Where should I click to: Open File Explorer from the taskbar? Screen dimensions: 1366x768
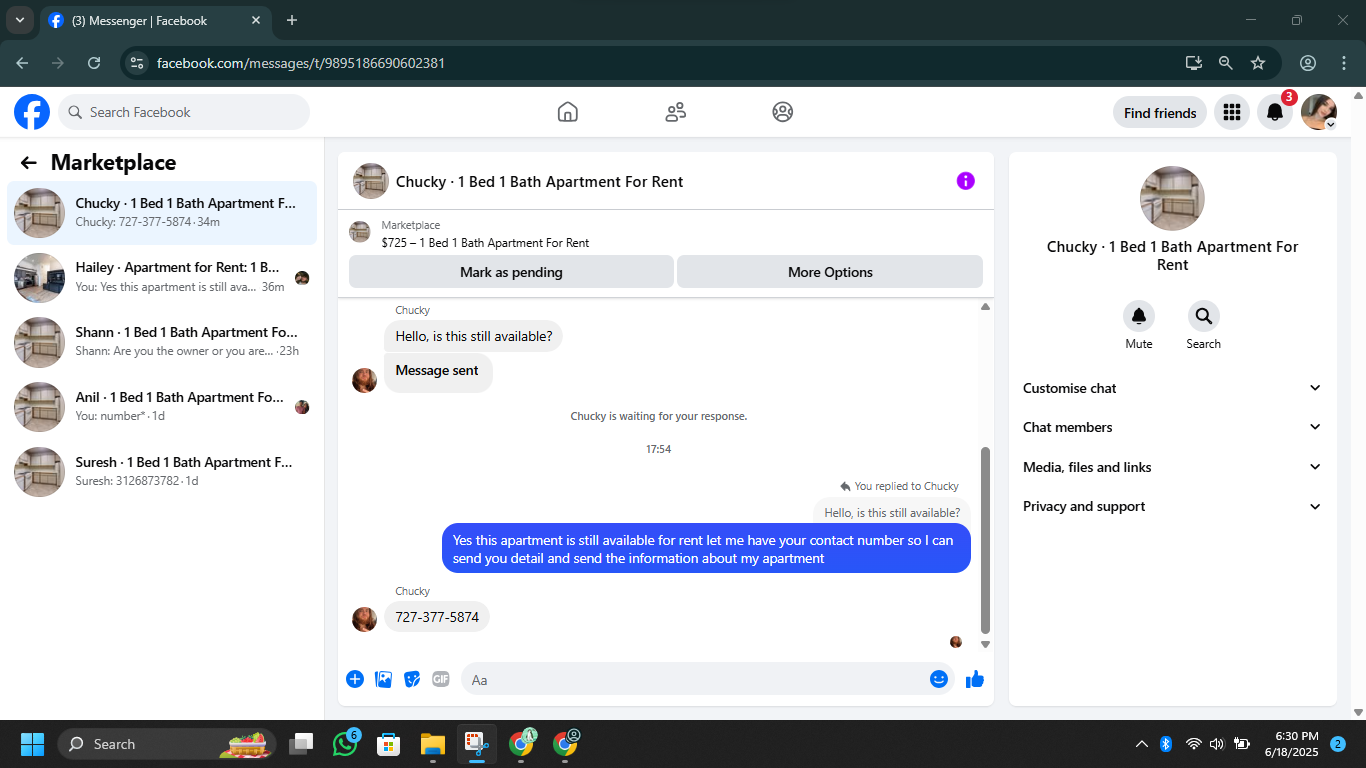pyautogui.click(x=432, y=744)
